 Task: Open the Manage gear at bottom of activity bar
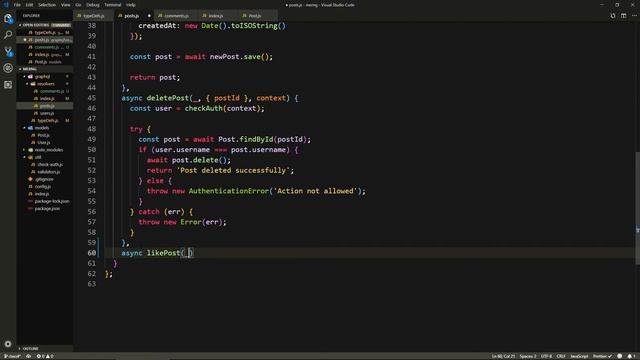8,344
